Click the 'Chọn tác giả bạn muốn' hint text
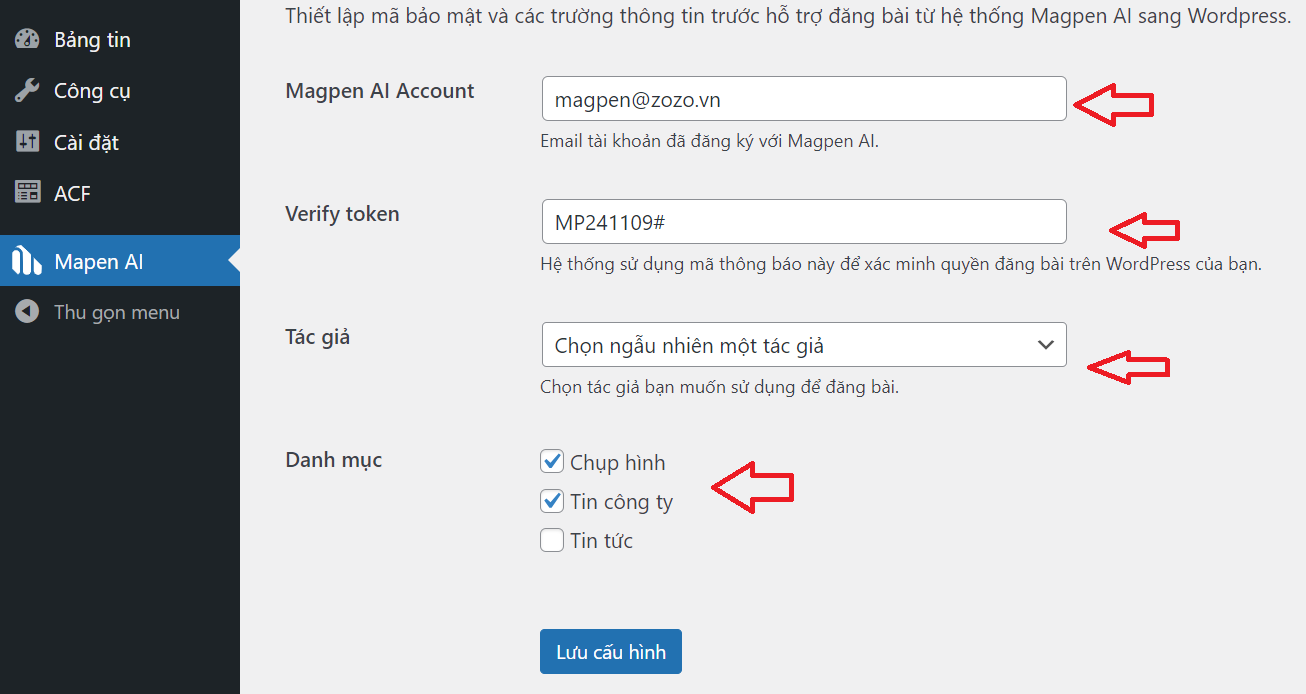Screen dimensions: 1306x694 (x=719, y=387)
